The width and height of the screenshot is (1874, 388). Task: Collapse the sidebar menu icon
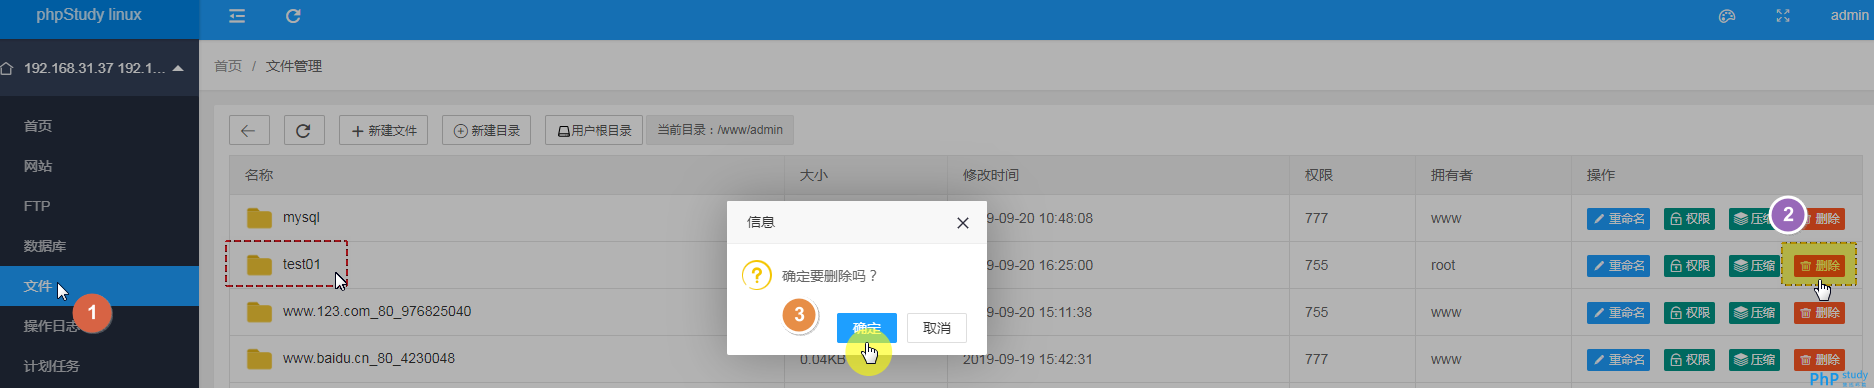point(237,16)
